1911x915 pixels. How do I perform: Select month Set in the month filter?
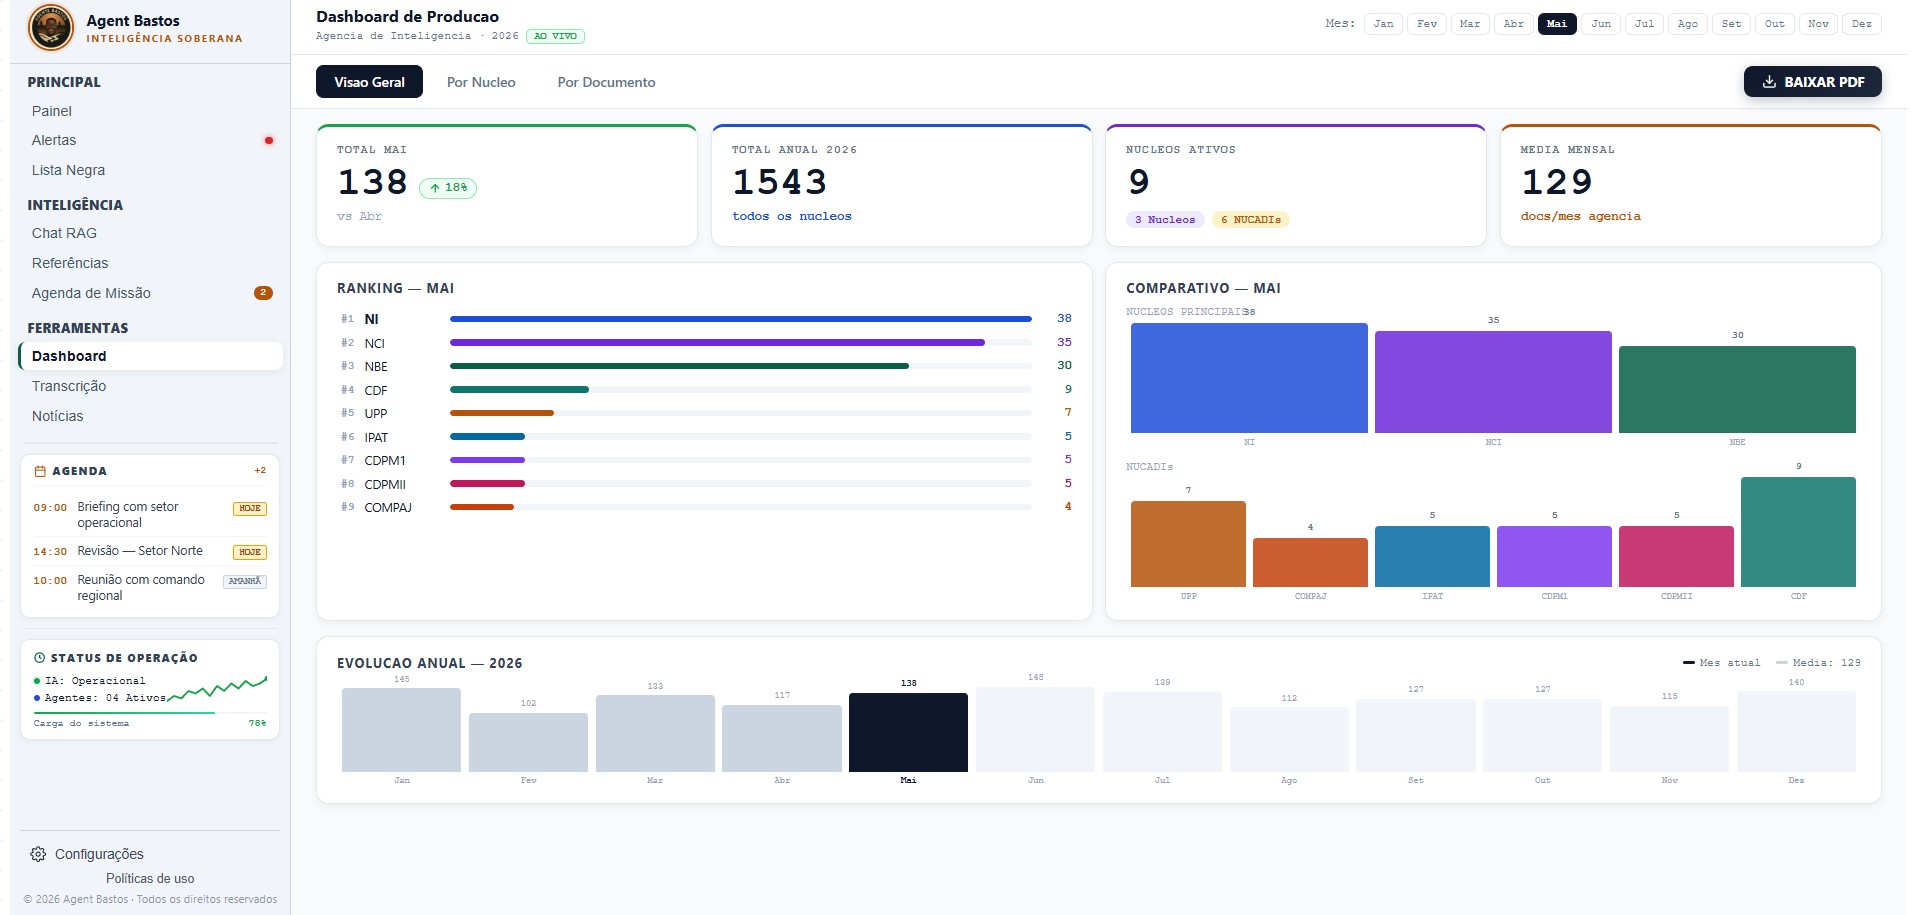click(x=1731, y=24)
